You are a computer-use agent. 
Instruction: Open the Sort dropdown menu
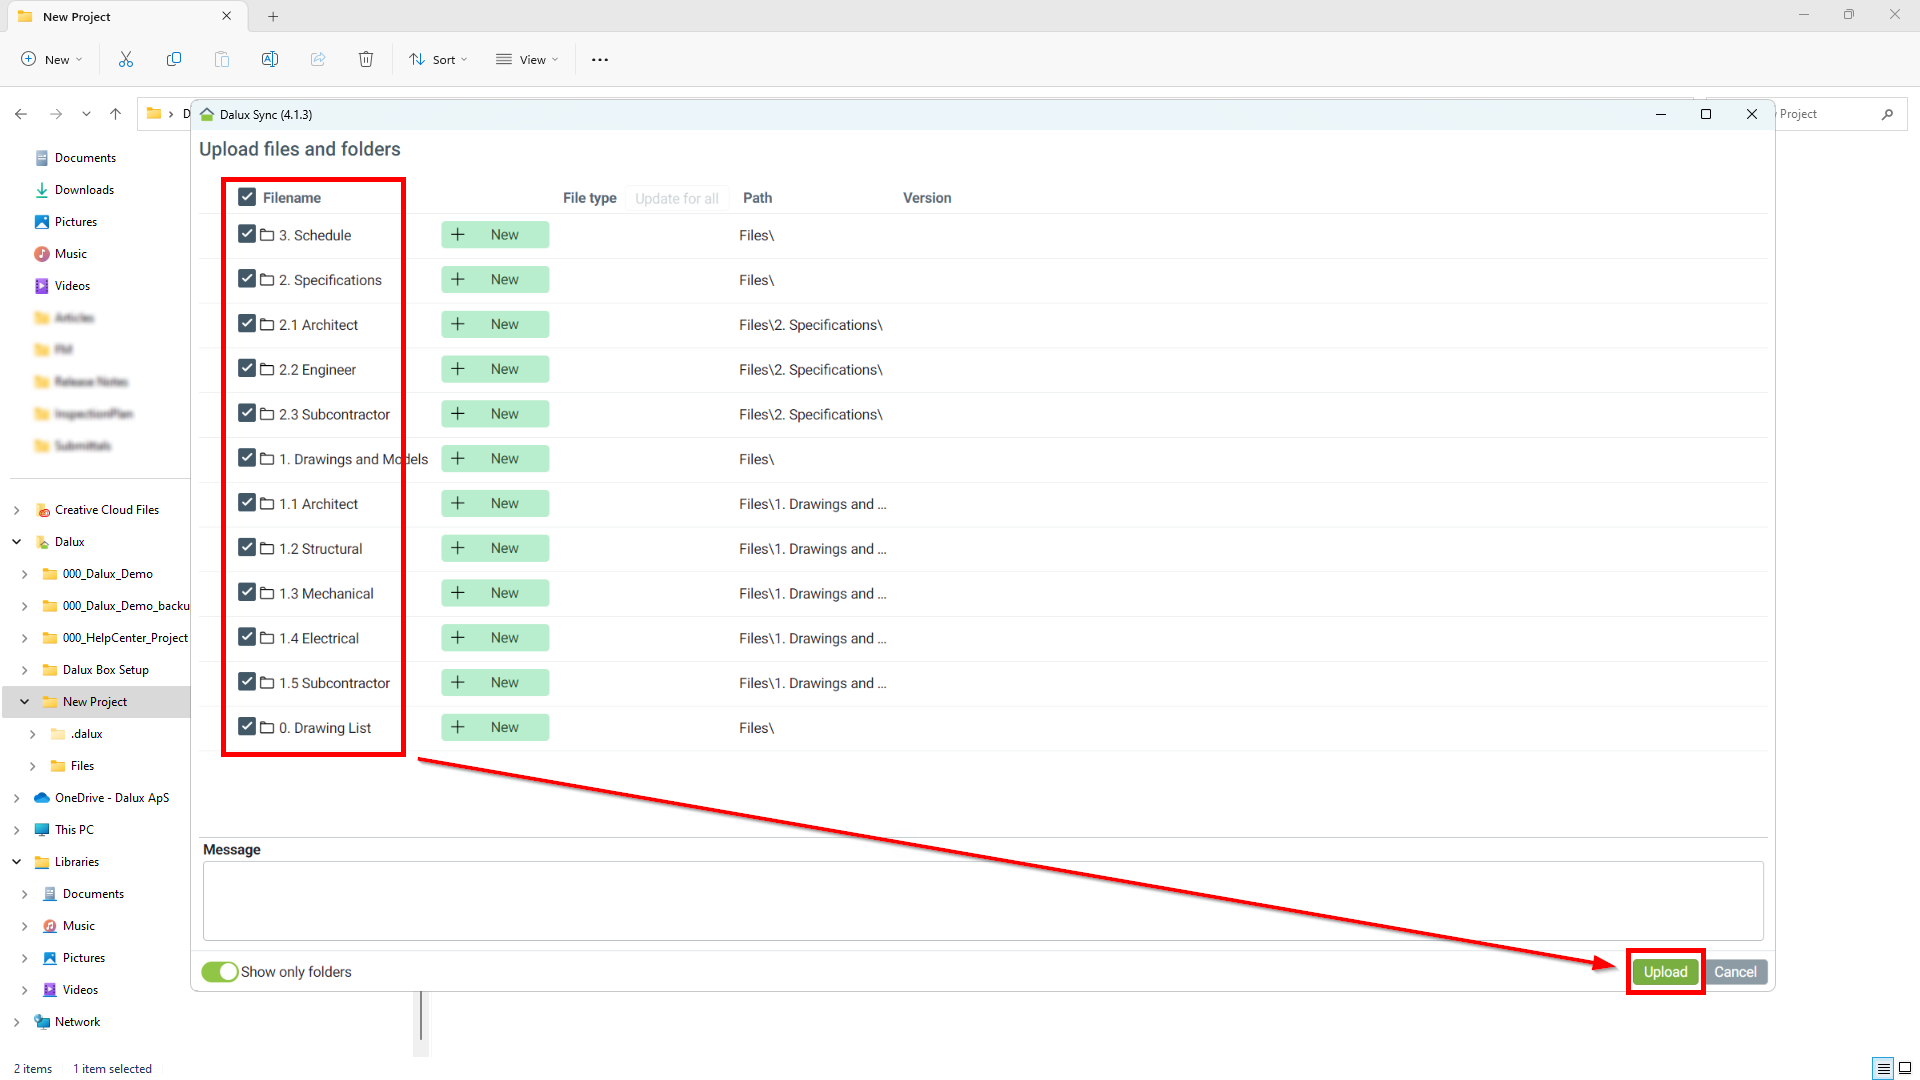(x=439, y=59)
